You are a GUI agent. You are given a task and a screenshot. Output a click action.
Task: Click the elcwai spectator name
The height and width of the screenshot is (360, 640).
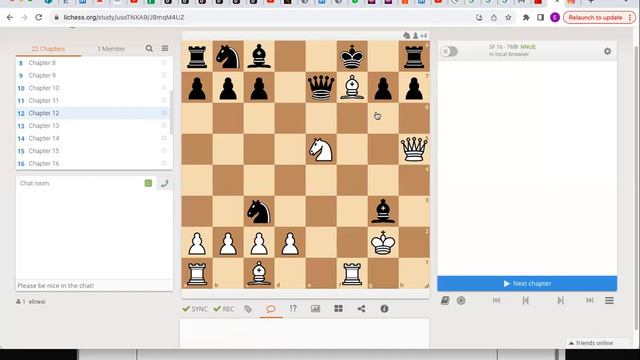click(37, 302)
